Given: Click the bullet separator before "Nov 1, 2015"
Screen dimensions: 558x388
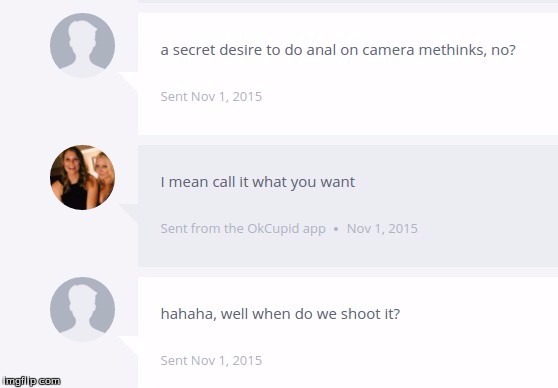Looking at the screenshot, I should pos(336,229).
